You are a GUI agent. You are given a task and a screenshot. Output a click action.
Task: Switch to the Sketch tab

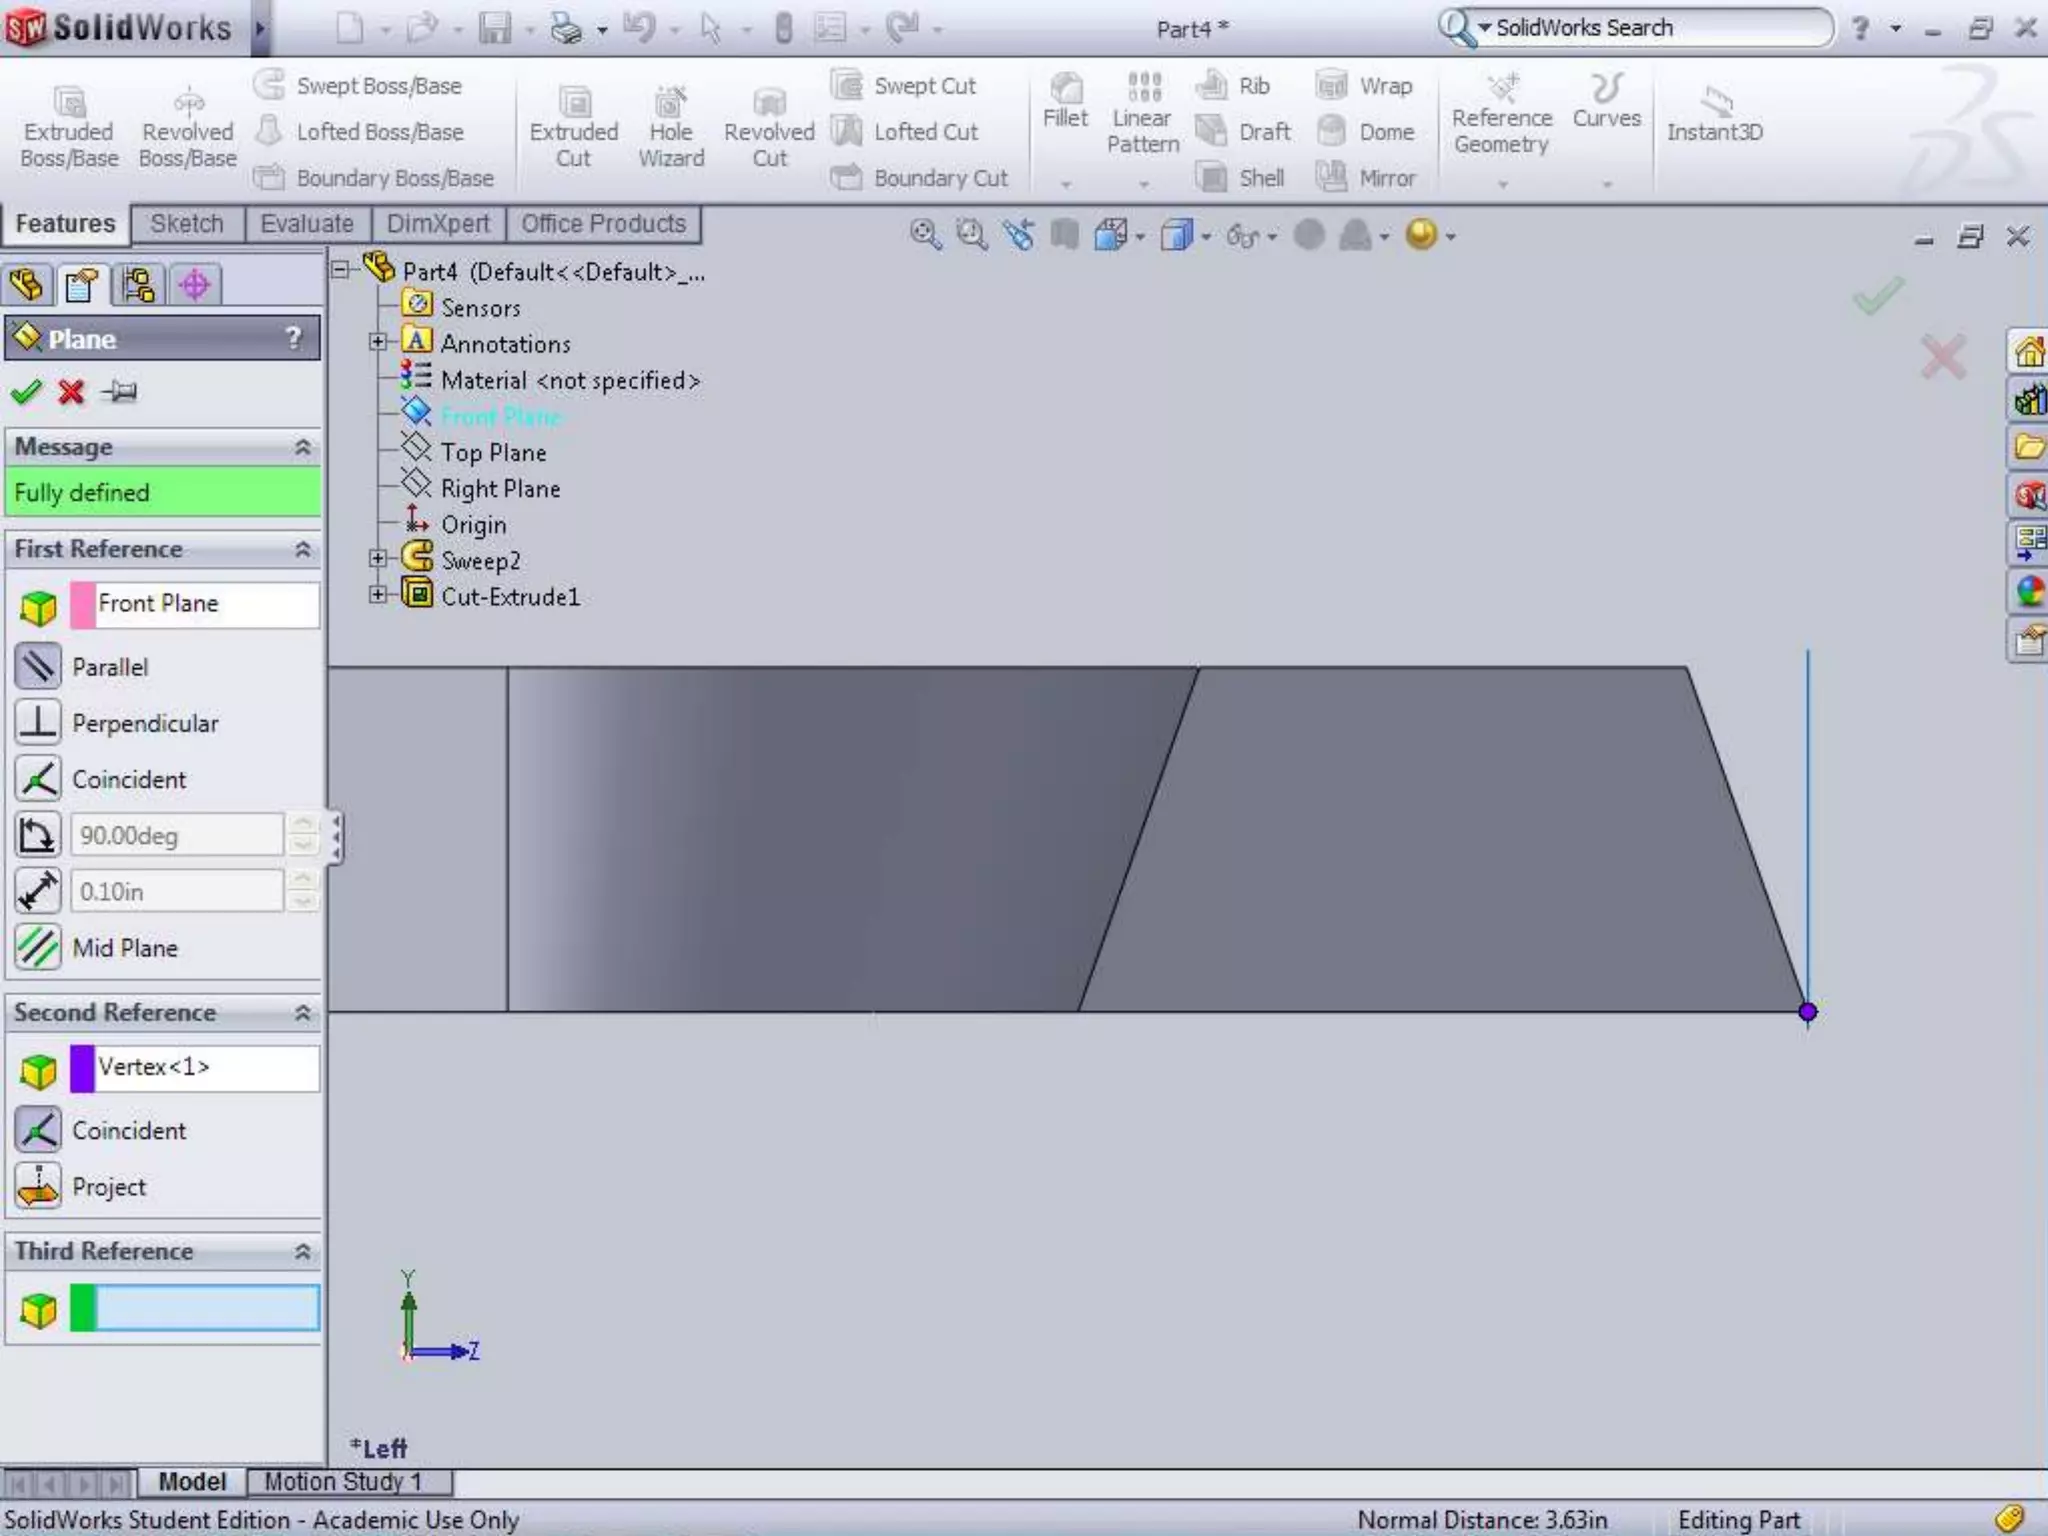(x=187, y=224)
